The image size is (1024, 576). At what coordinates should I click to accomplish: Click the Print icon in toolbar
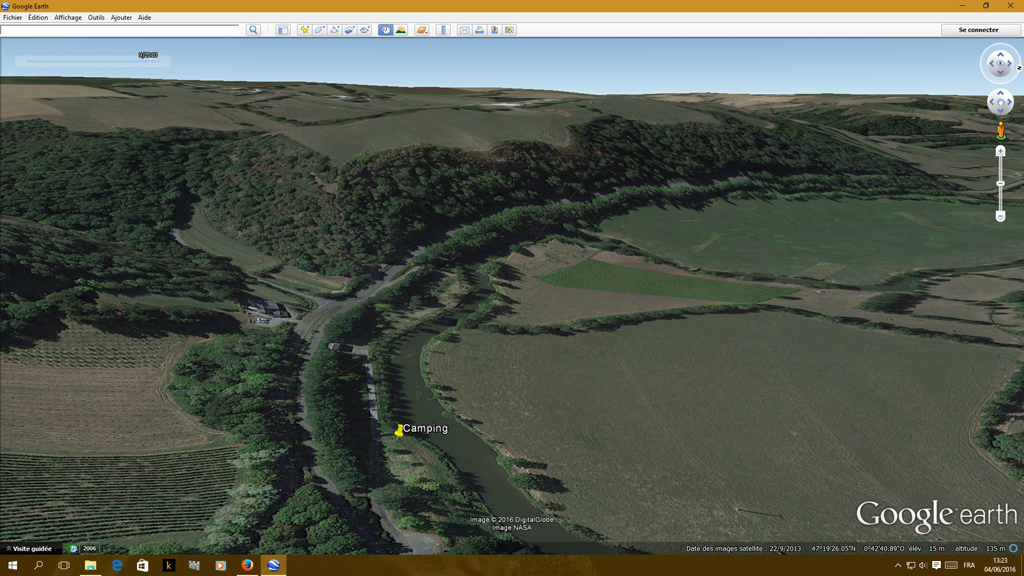[x=479, y=30]
